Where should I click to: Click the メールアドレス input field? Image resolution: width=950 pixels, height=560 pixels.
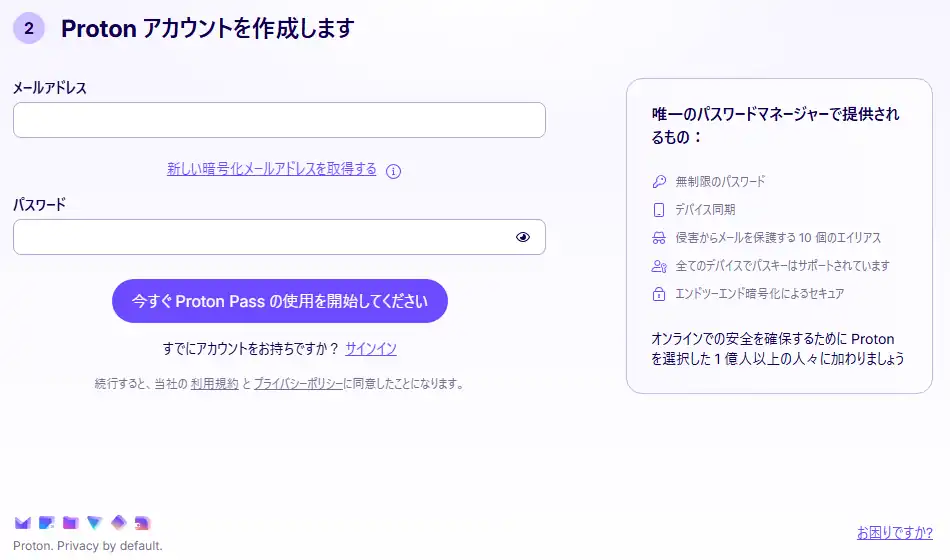click(279, 120)
